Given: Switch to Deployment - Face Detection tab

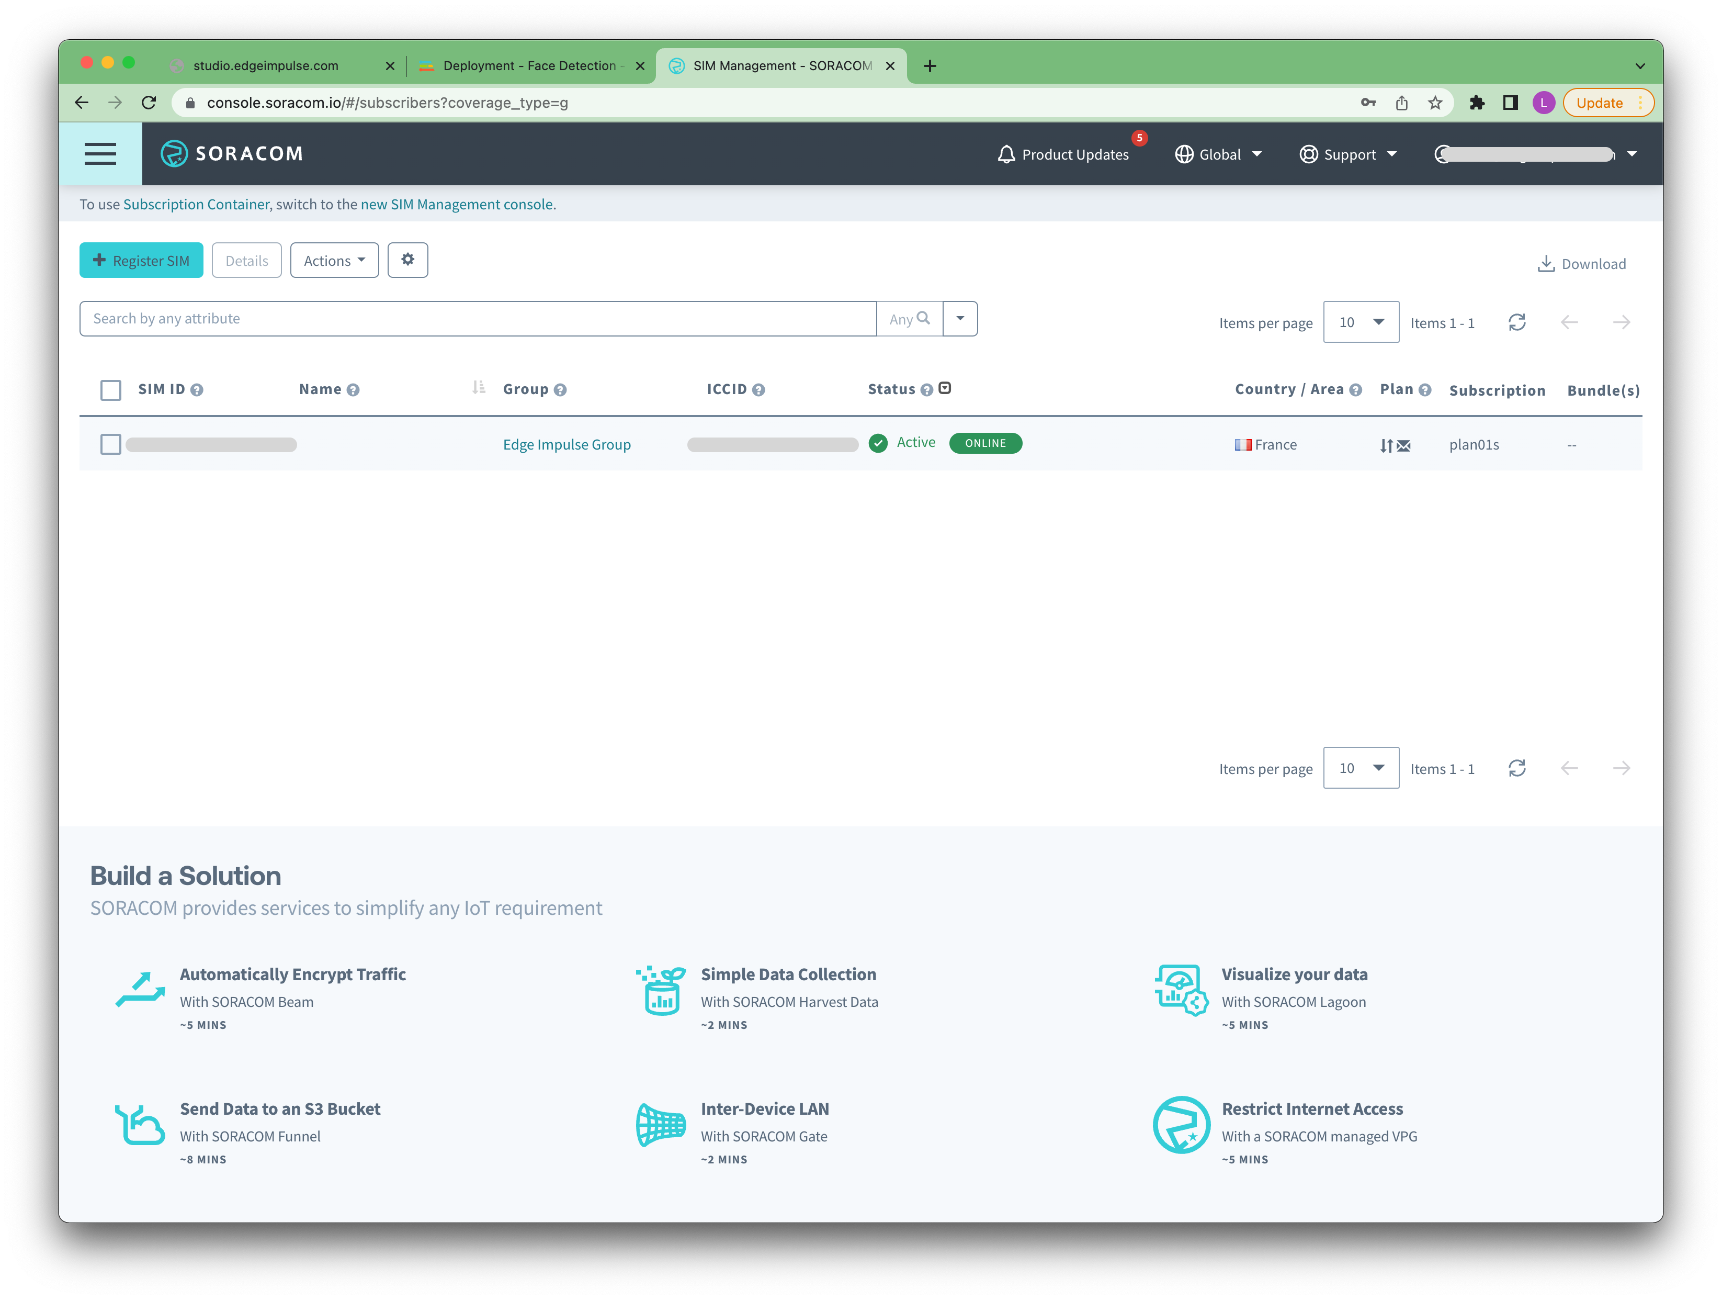Looking at the screenshot, I should [530, 66].
